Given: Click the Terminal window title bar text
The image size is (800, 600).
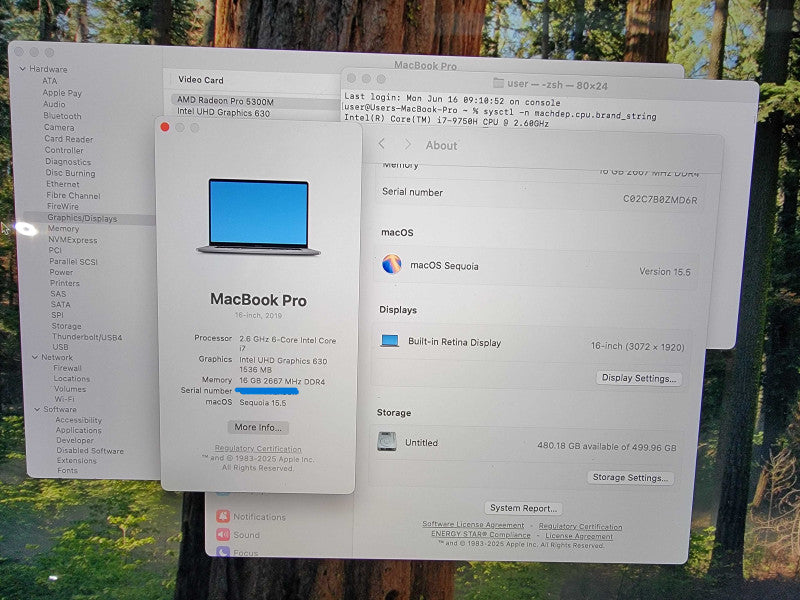Looking at the screenshot, I should click(x=558, y=85).
